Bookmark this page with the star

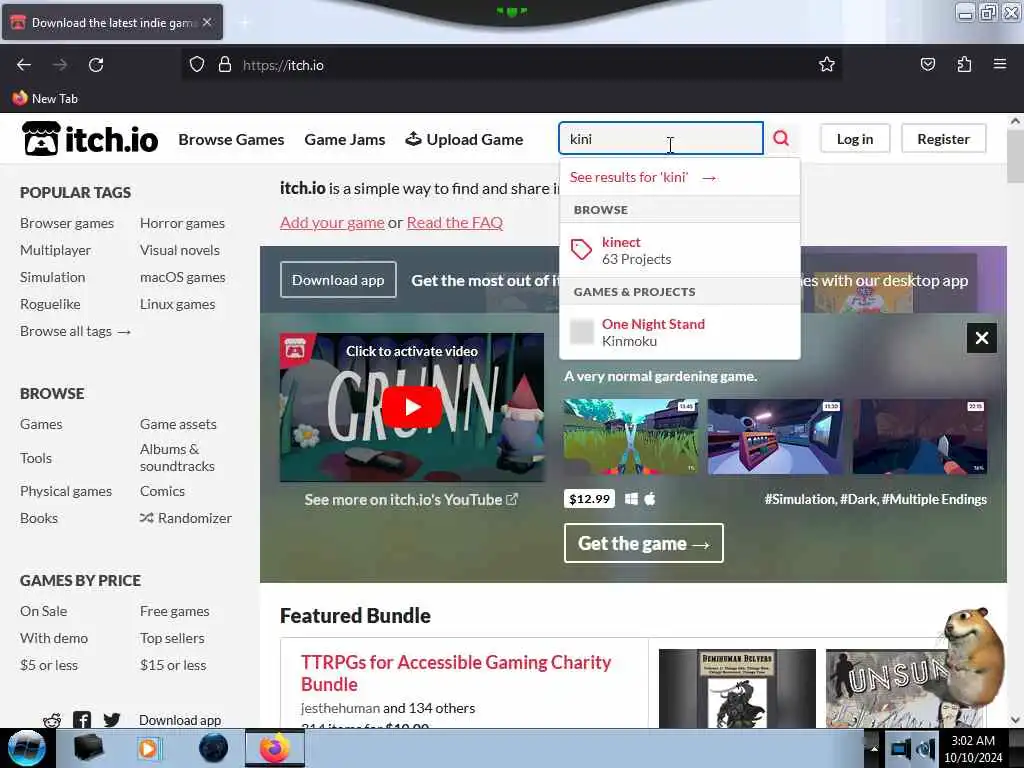[827, 65]
